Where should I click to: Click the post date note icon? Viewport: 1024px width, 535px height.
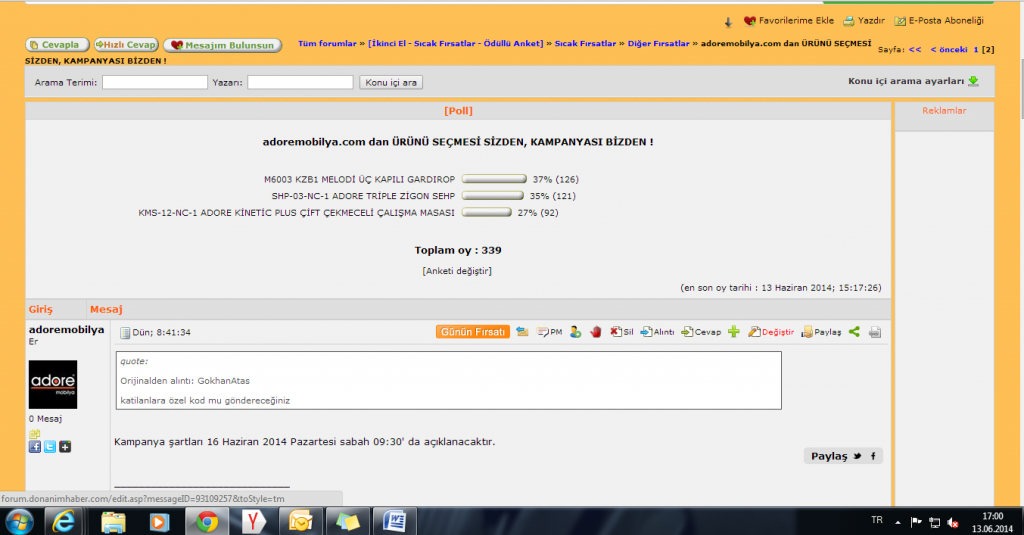[x=125, y=333]
